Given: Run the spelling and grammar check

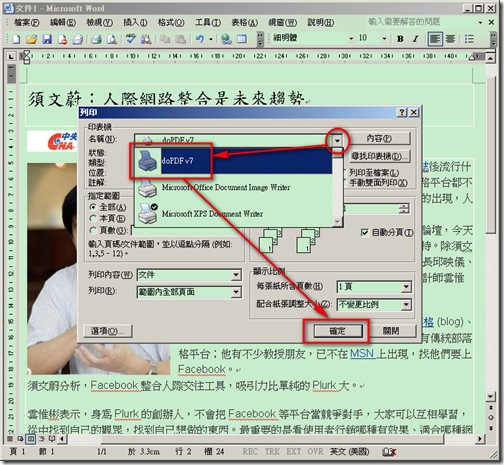Looking at the screenshot, I should pyautogui.click(x=131, y=39).
